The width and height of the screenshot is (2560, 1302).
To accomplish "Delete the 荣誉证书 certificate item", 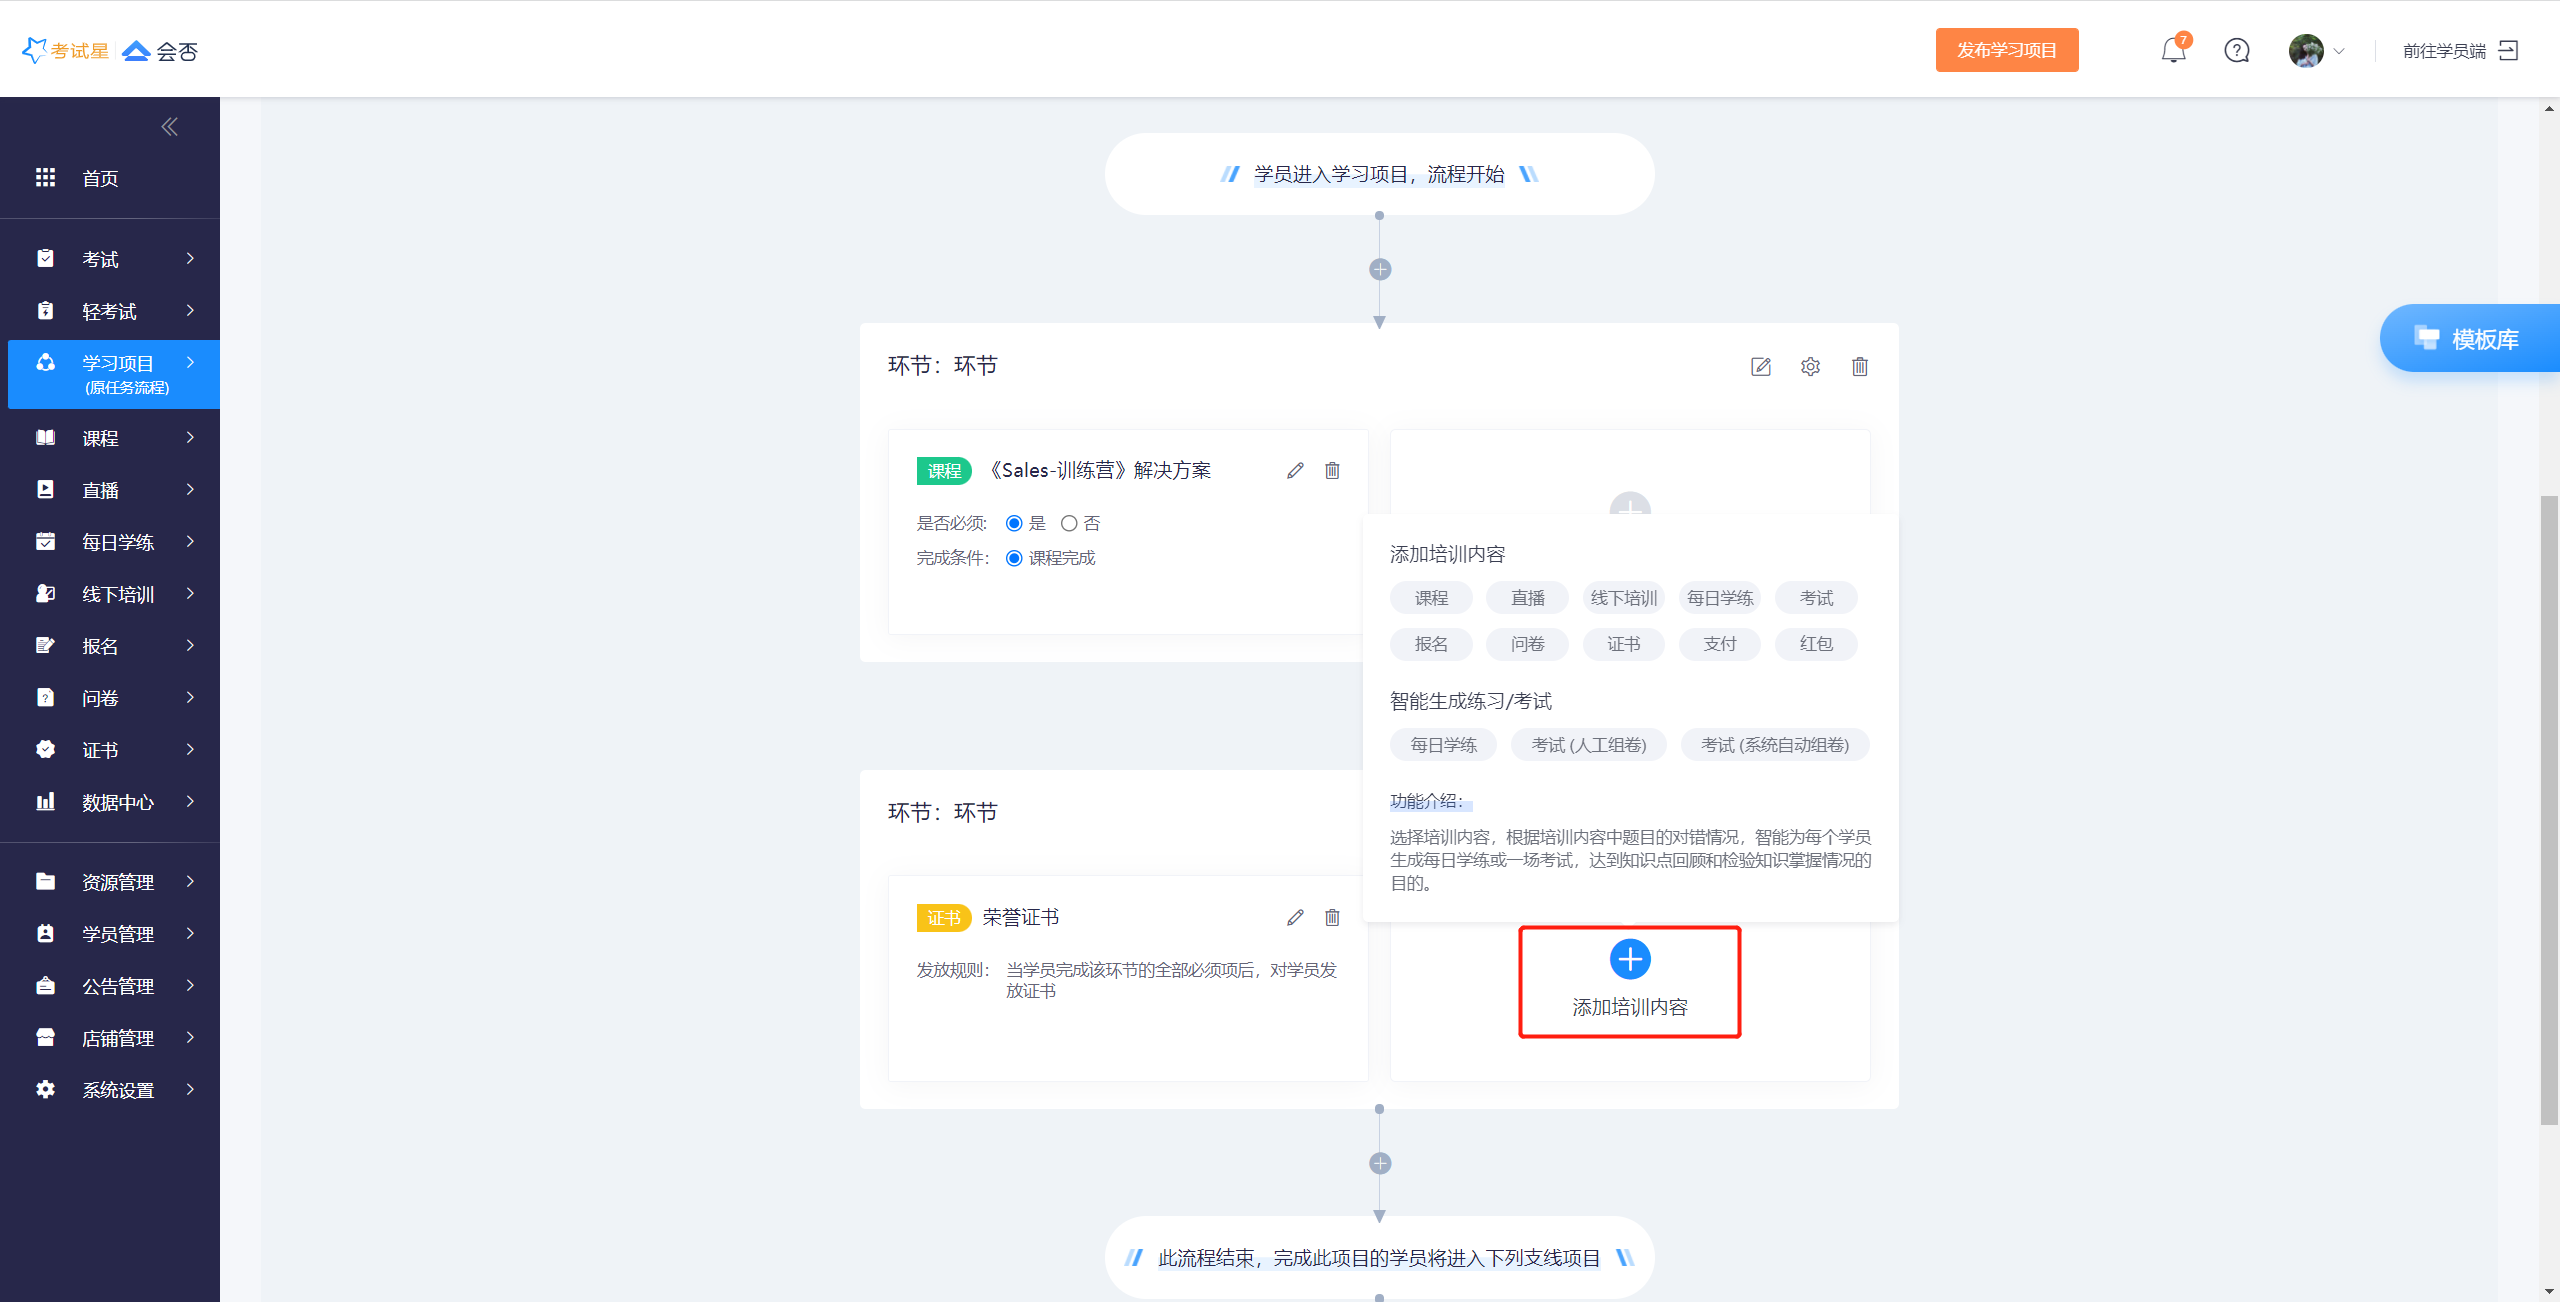I will click(x=1332, y=918).
